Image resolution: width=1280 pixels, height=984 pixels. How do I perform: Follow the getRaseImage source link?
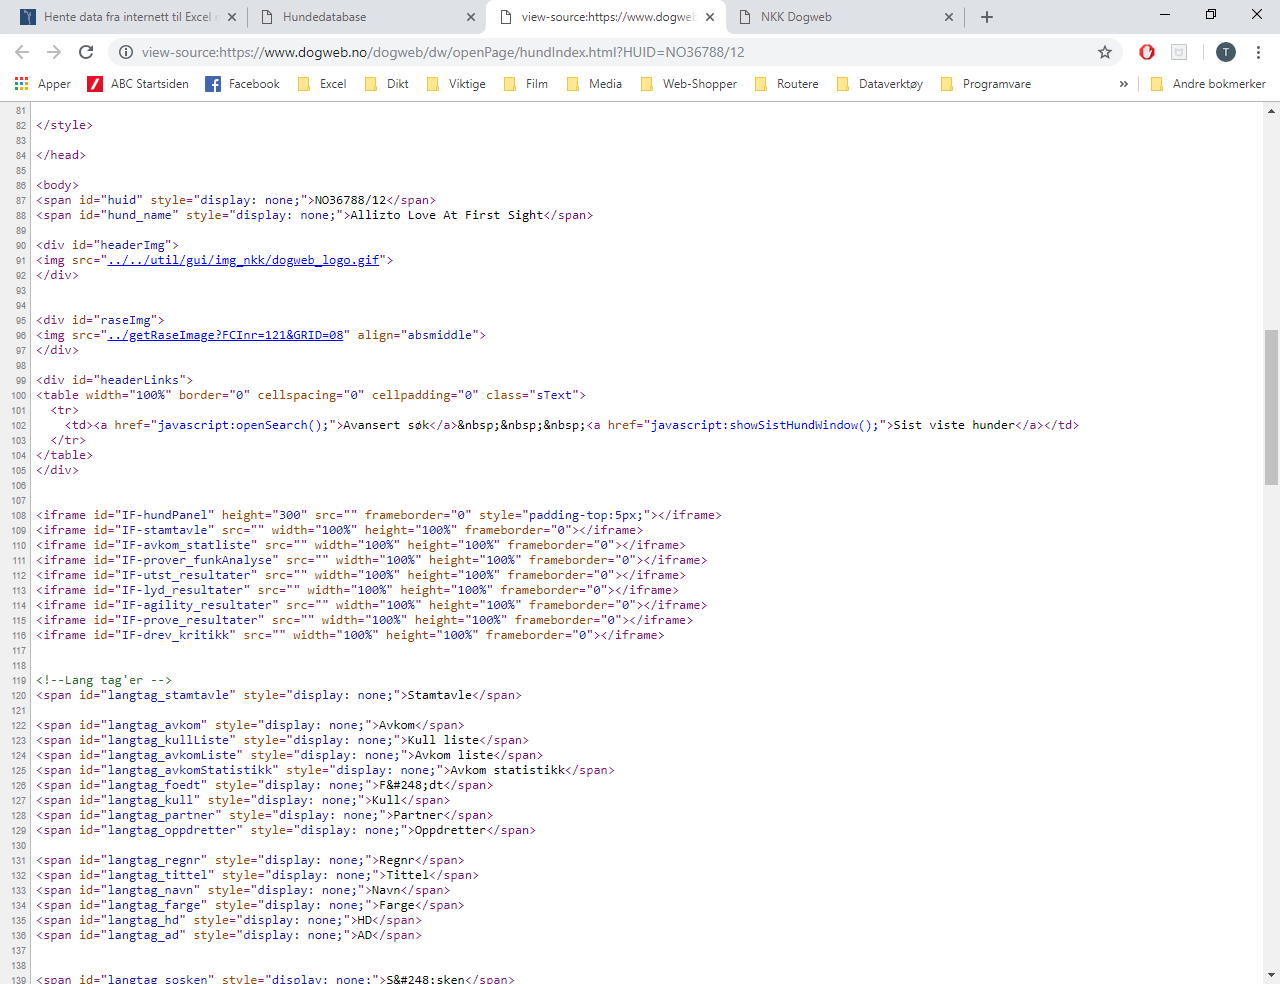coord(226,335)
